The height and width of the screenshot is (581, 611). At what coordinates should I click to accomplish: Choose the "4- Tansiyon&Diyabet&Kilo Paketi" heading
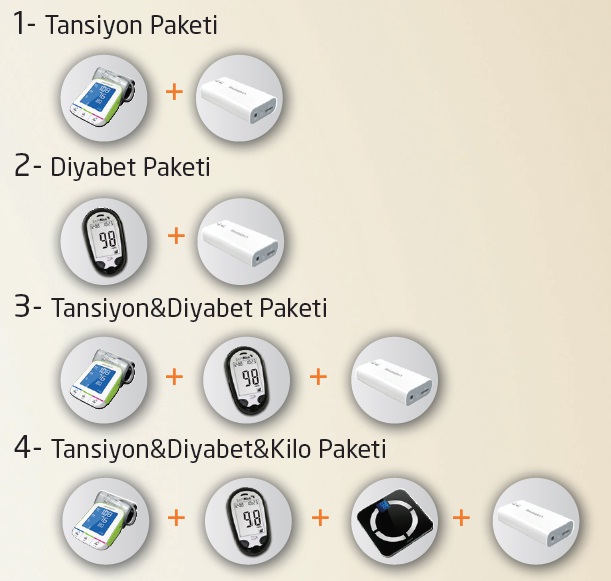pos(200,448)
